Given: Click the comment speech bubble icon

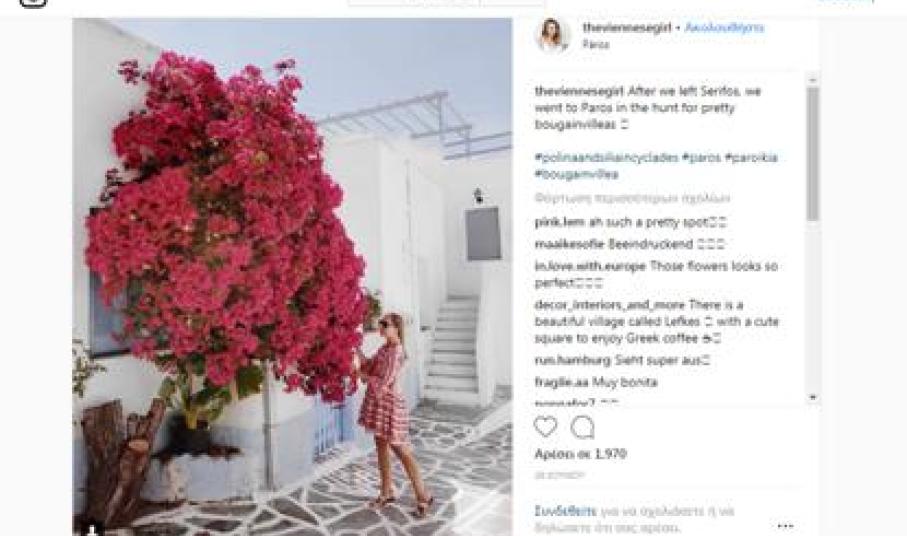Looking at the screenshot, I should pyautogui.click(x=582, y=427).
